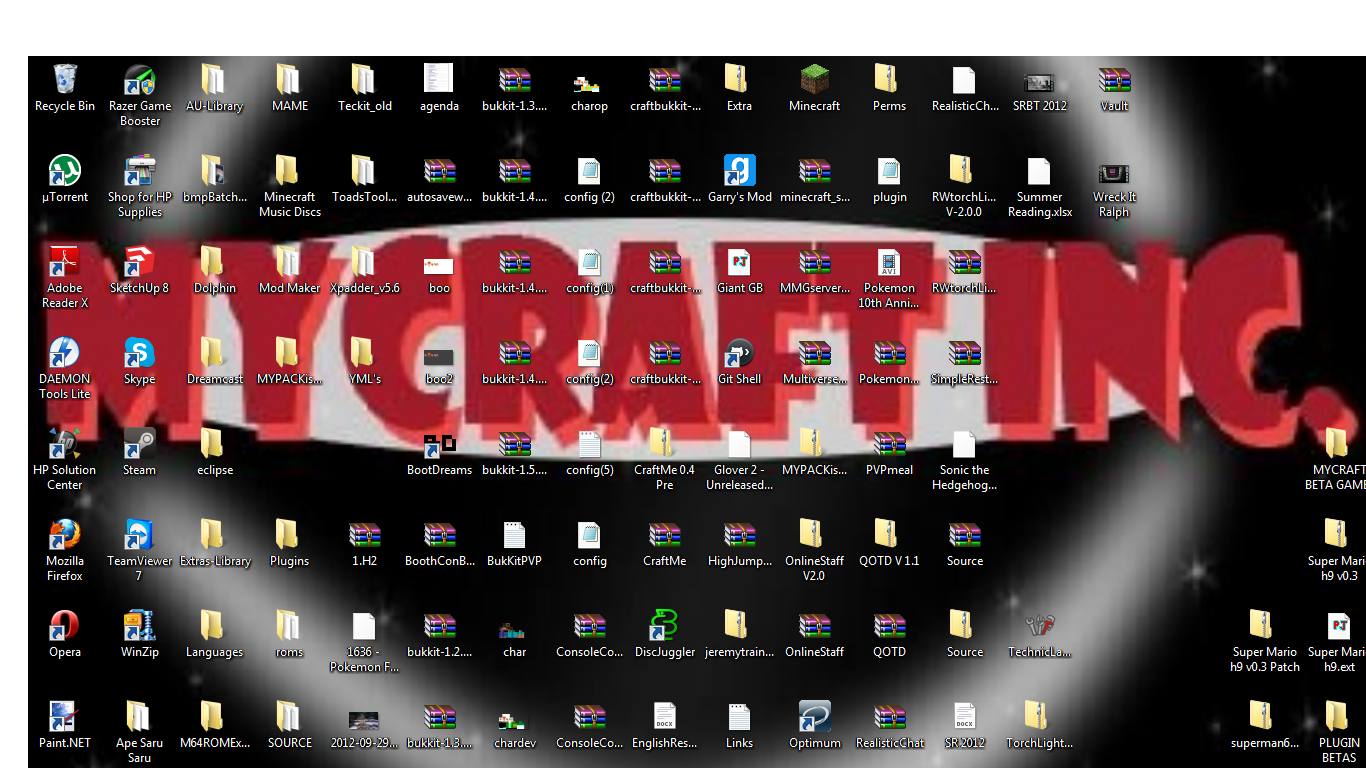1366x768 pixels.
Task: Select the YML's folder
Action: click(x=363, y=353)
